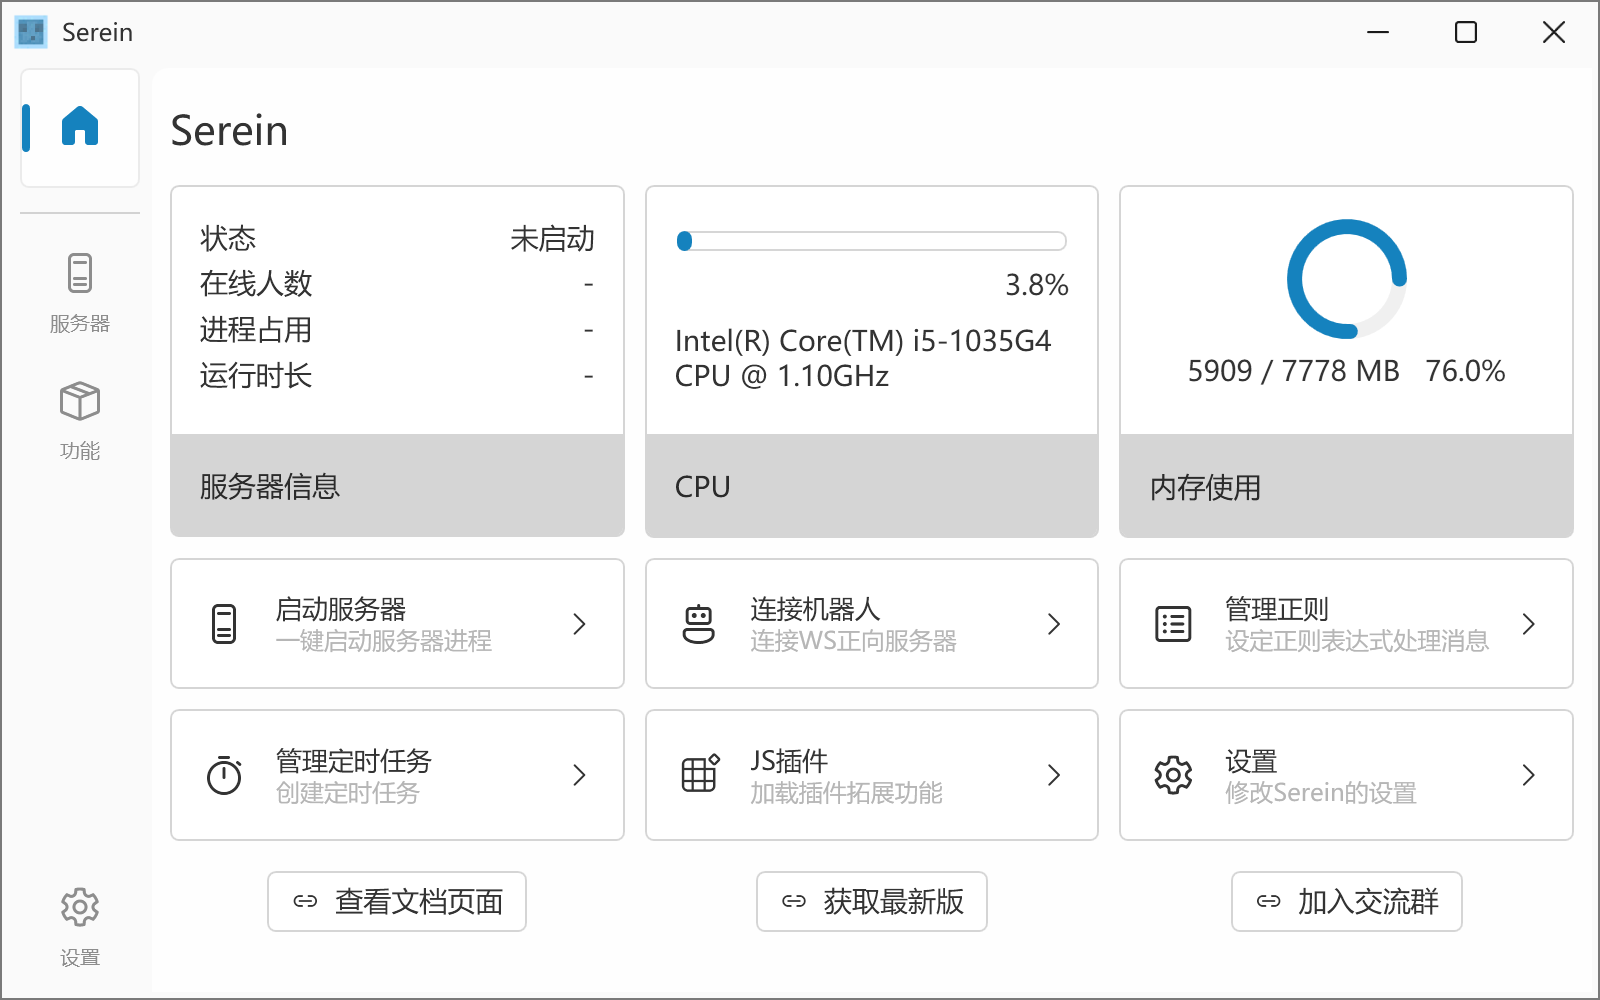Click the phone icon on 启动服务器 card
Viewport: 1600px width, 1000px height.
pos(224,624)
